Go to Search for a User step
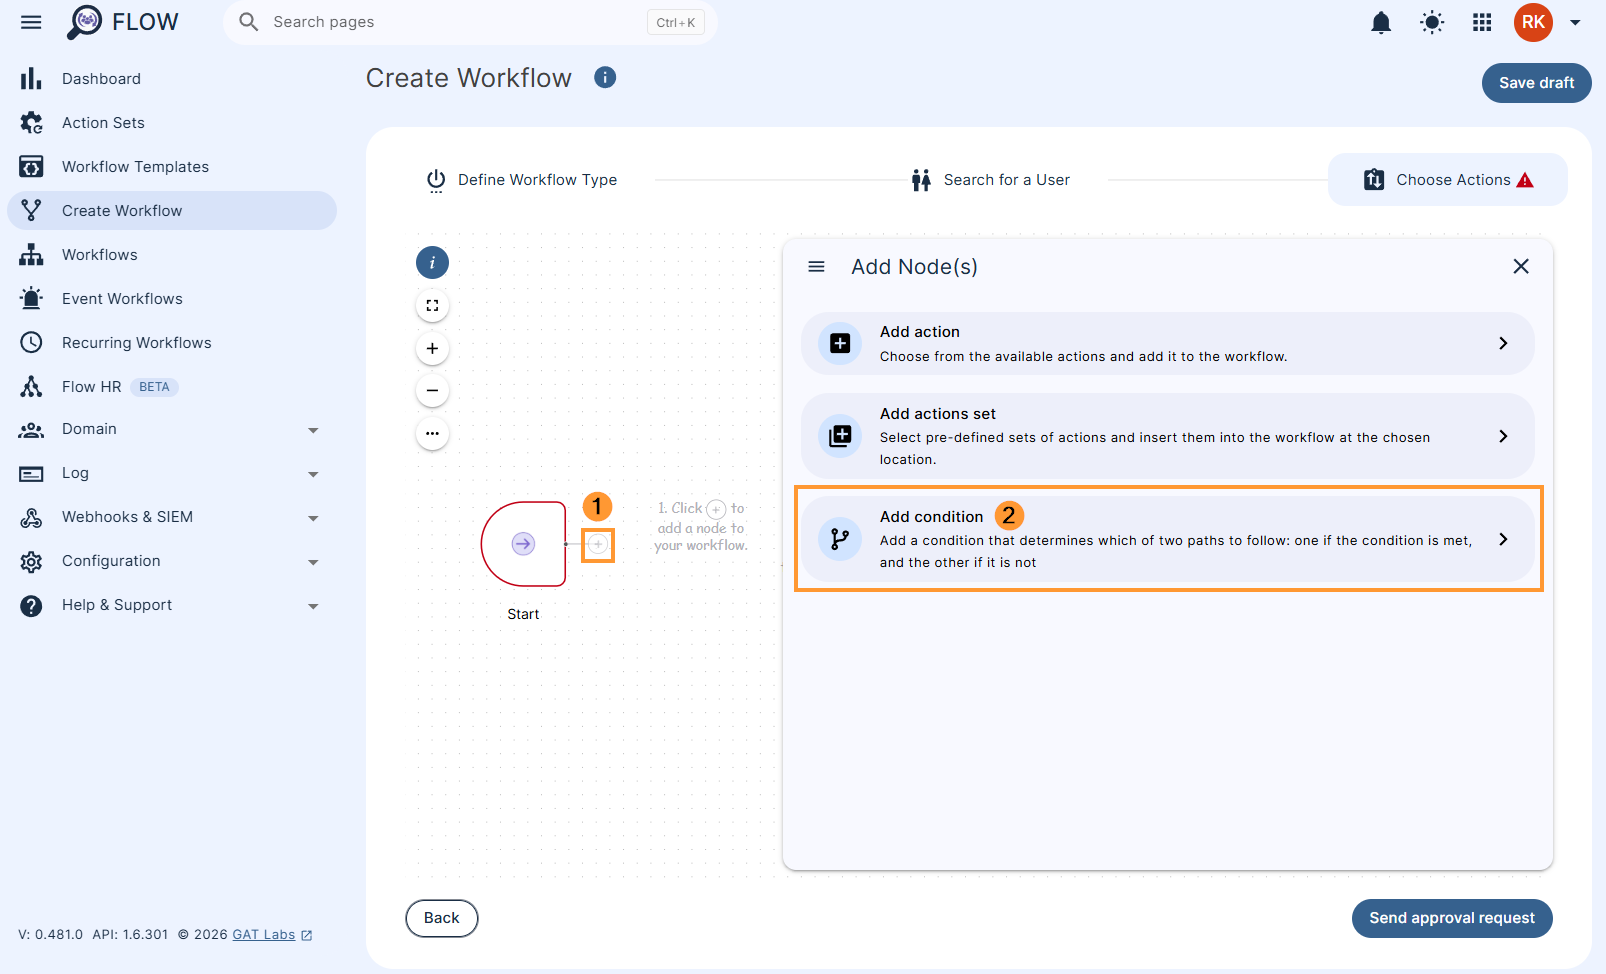Screen dimensions: 1606x974 tap(990, 180)
